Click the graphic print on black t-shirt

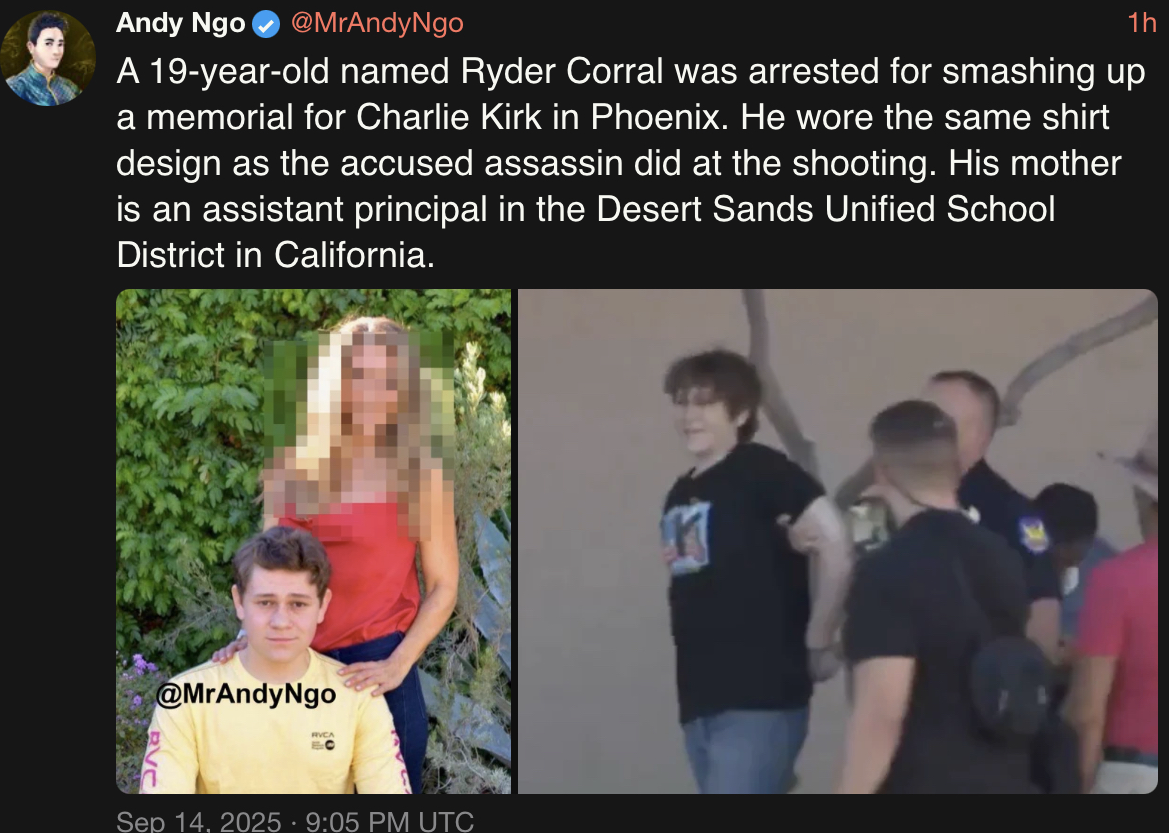click(x=686, y=537)
